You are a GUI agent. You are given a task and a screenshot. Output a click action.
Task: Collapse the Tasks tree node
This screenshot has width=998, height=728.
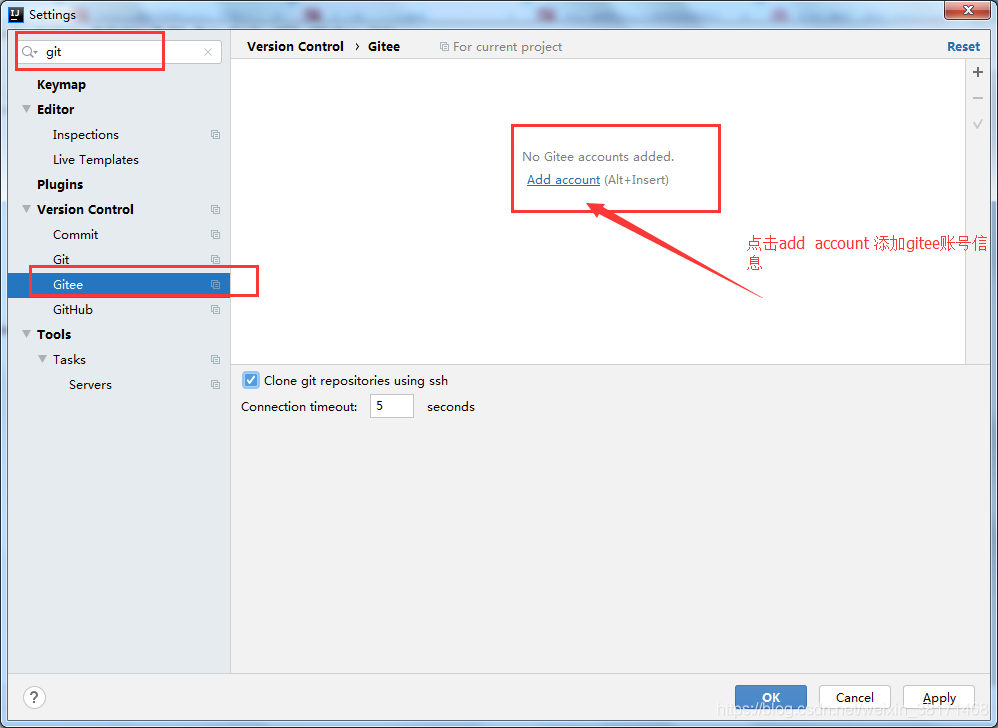click(43, 360)
